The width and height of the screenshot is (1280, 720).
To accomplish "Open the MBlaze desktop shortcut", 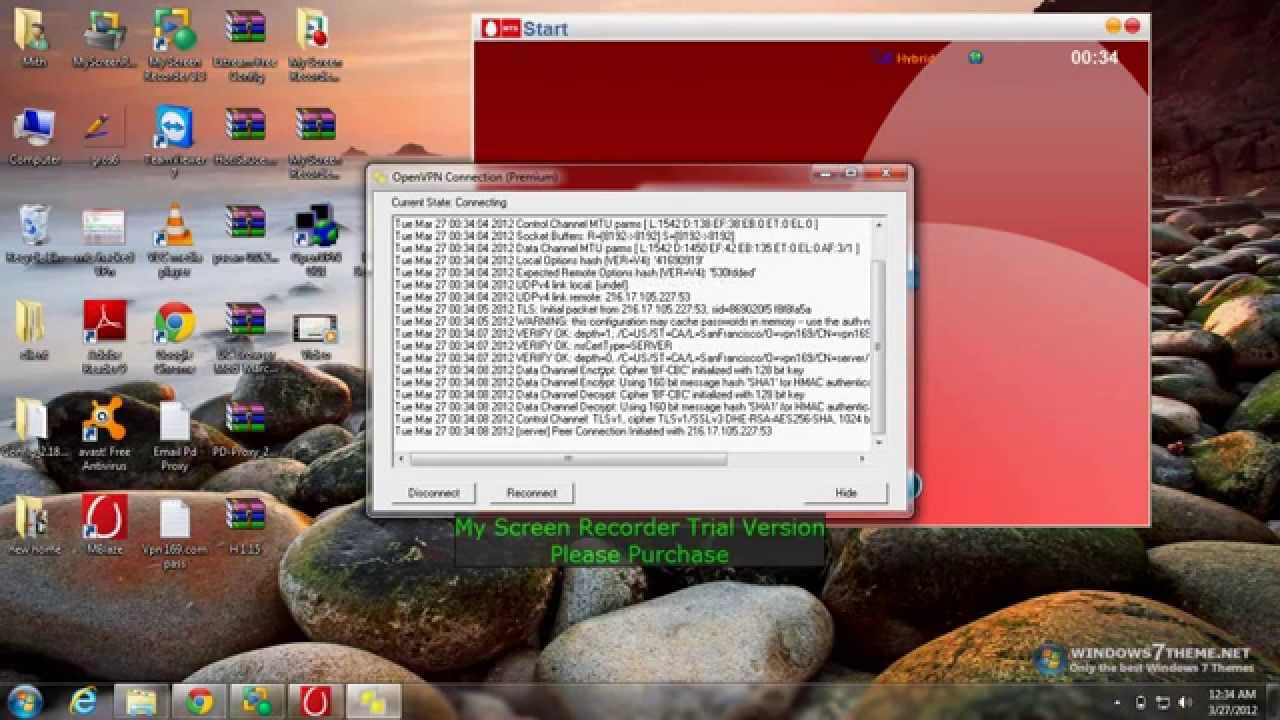I will [x=104, y=525].
